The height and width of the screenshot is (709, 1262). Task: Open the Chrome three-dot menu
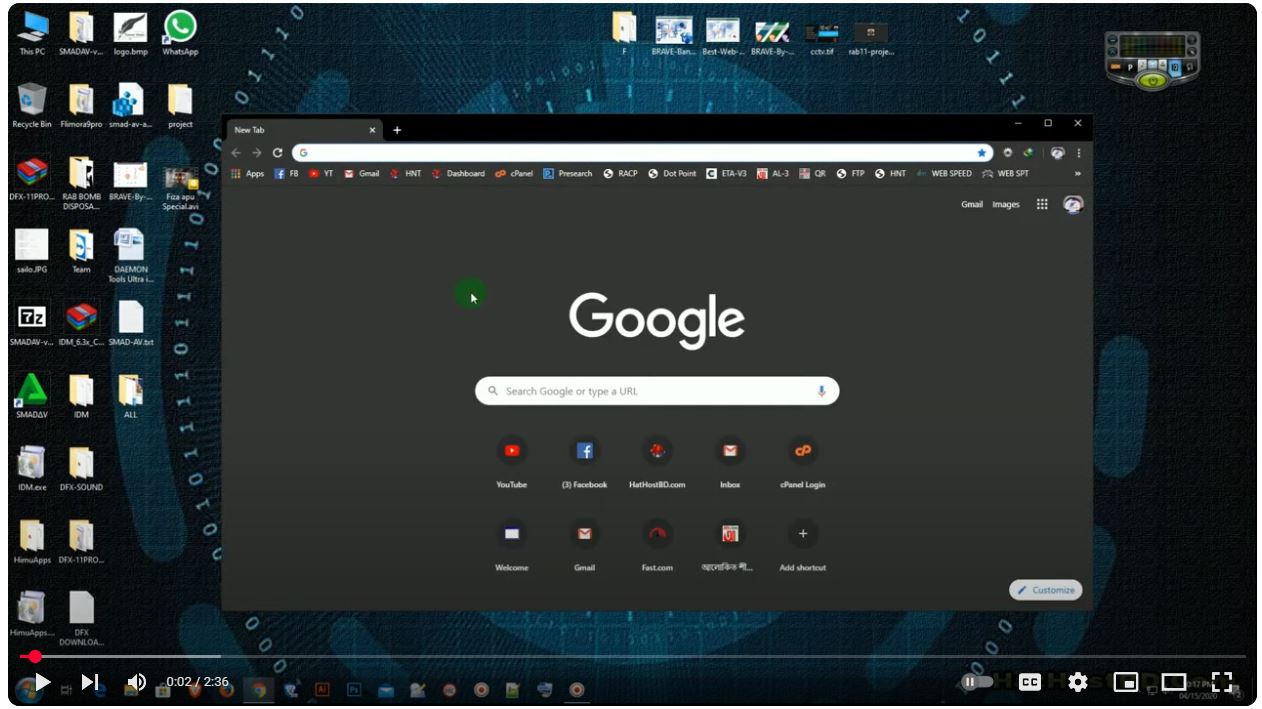point(1079,153)
